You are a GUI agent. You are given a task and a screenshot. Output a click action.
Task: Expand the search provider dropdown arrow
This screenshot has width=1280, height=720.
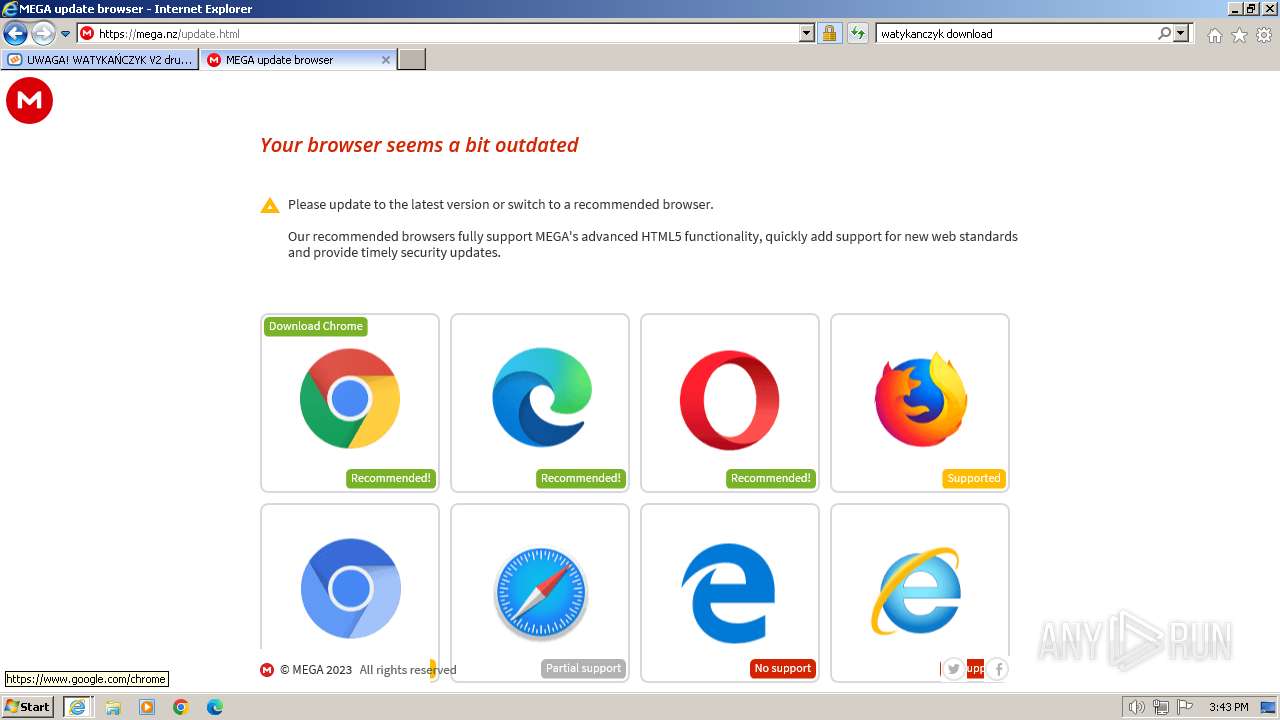point(1181,33)
